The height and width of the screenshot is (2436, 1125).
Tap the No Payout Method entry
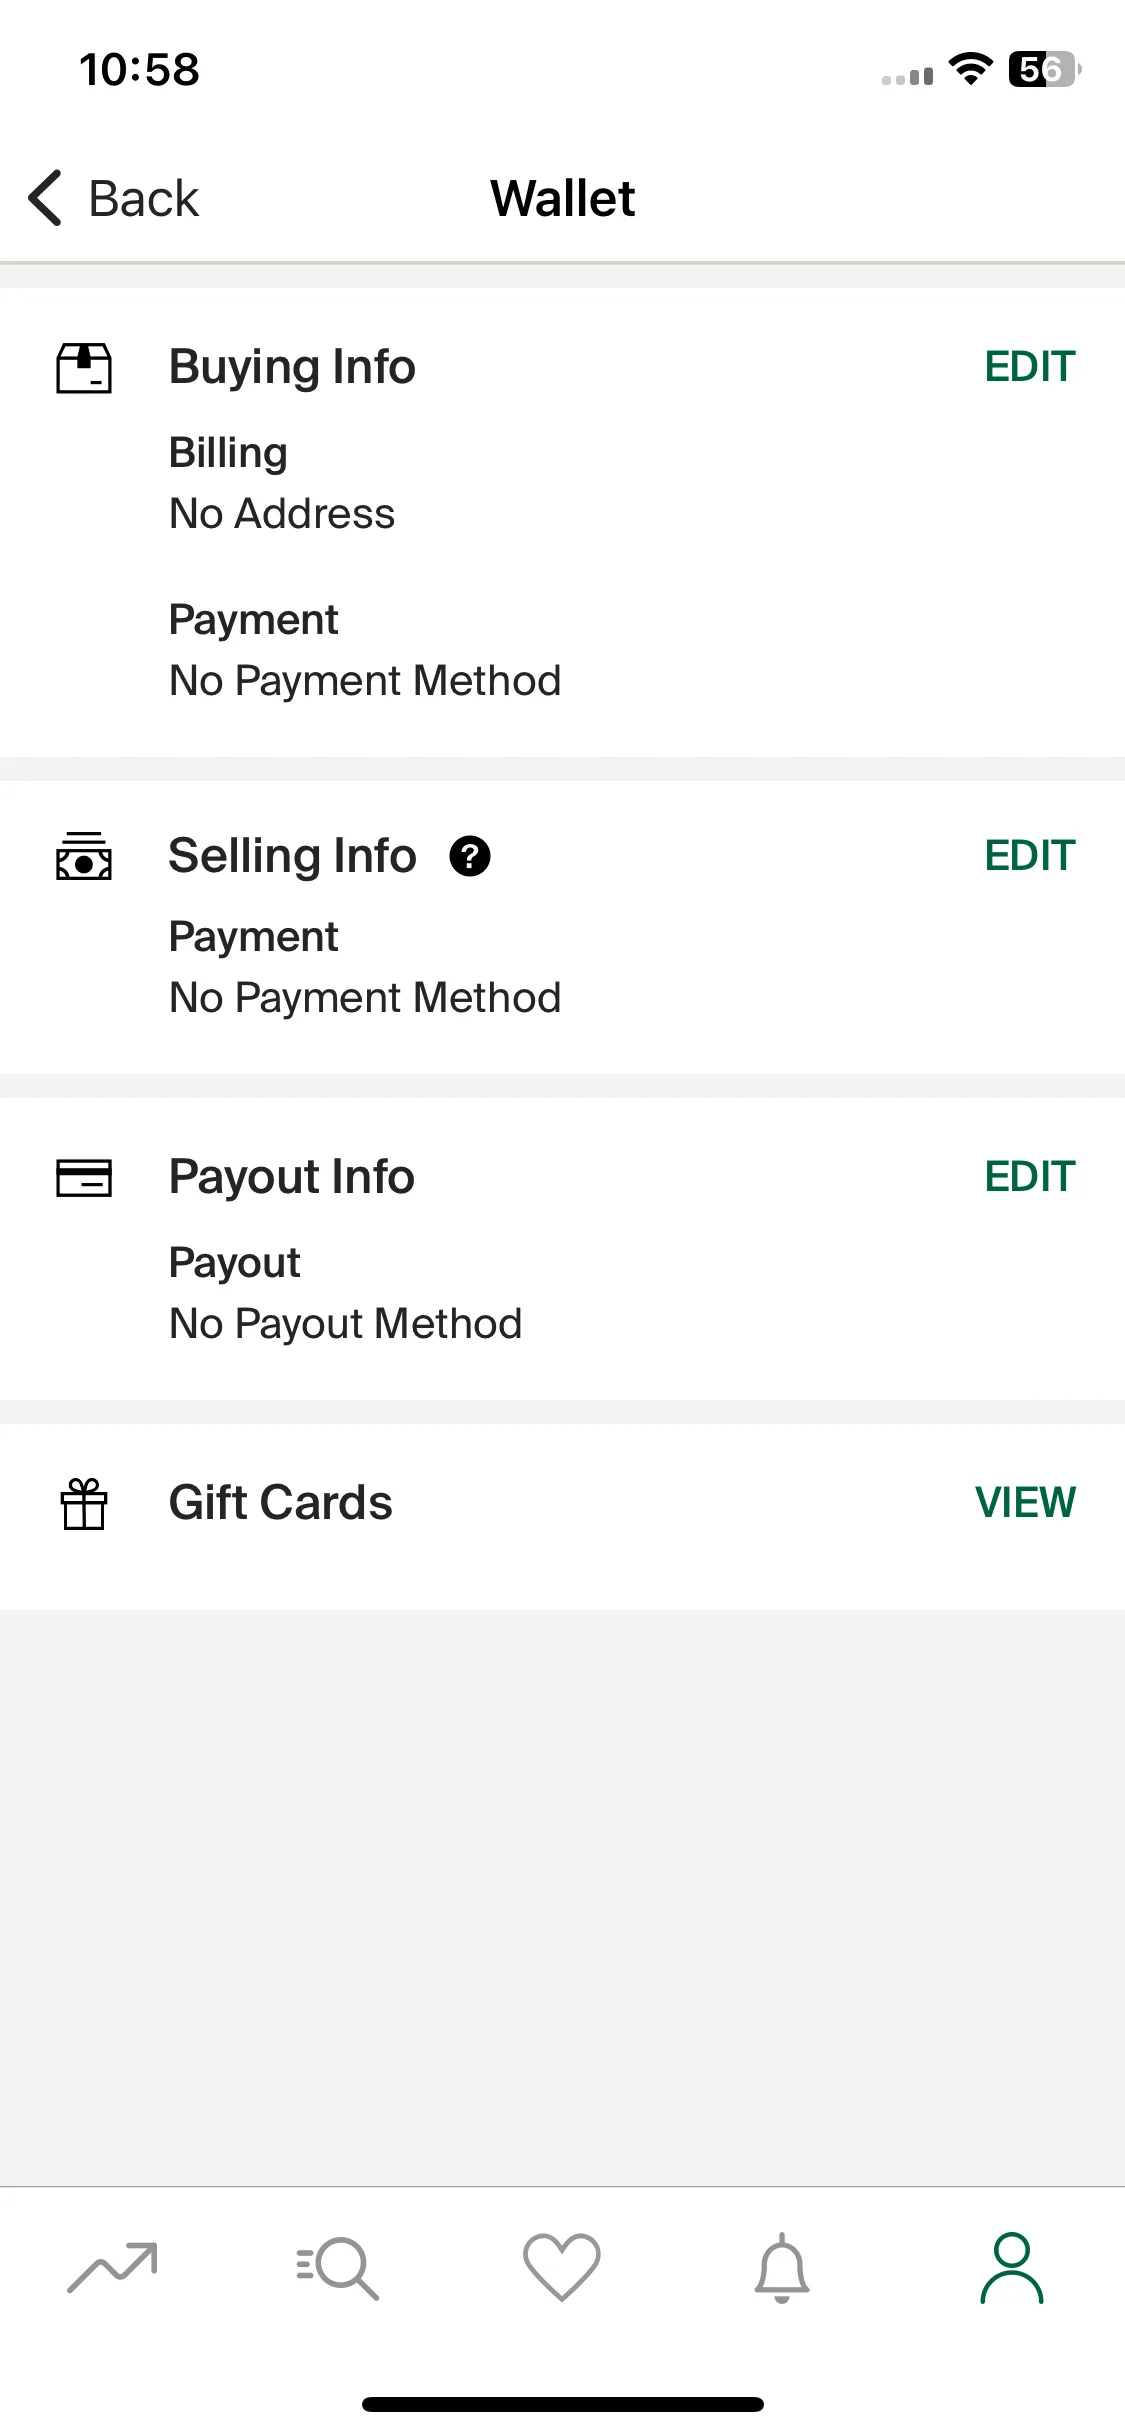coord(346,1324)
